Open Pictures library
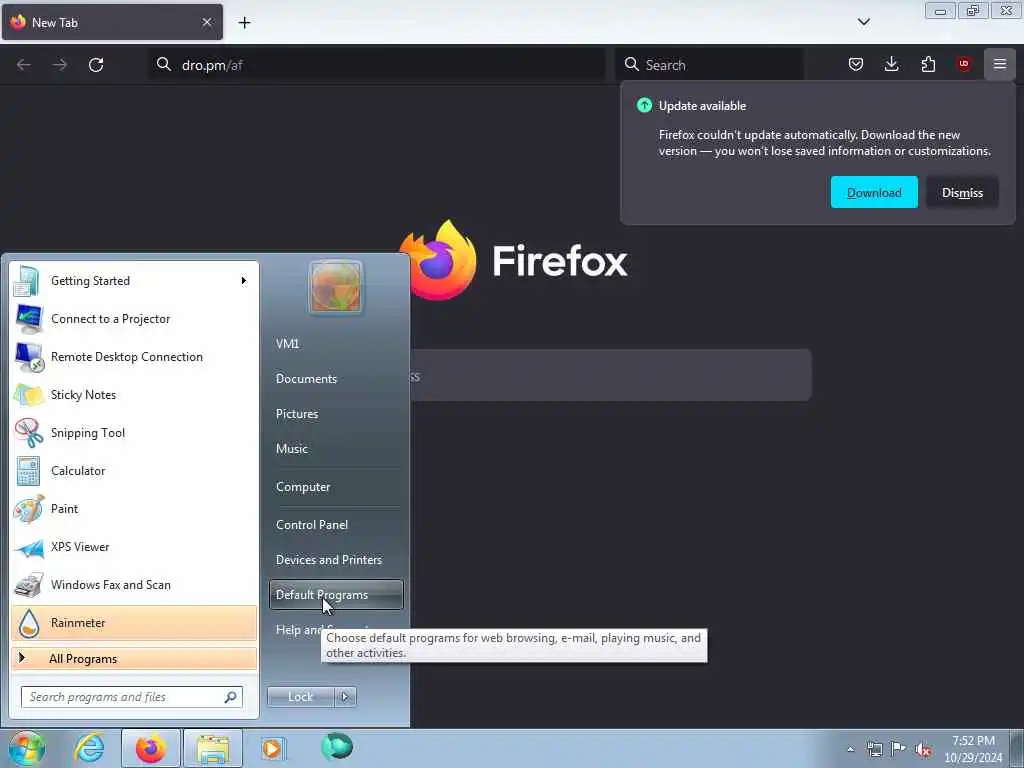 pyautogui.click(x=336, y=413)
